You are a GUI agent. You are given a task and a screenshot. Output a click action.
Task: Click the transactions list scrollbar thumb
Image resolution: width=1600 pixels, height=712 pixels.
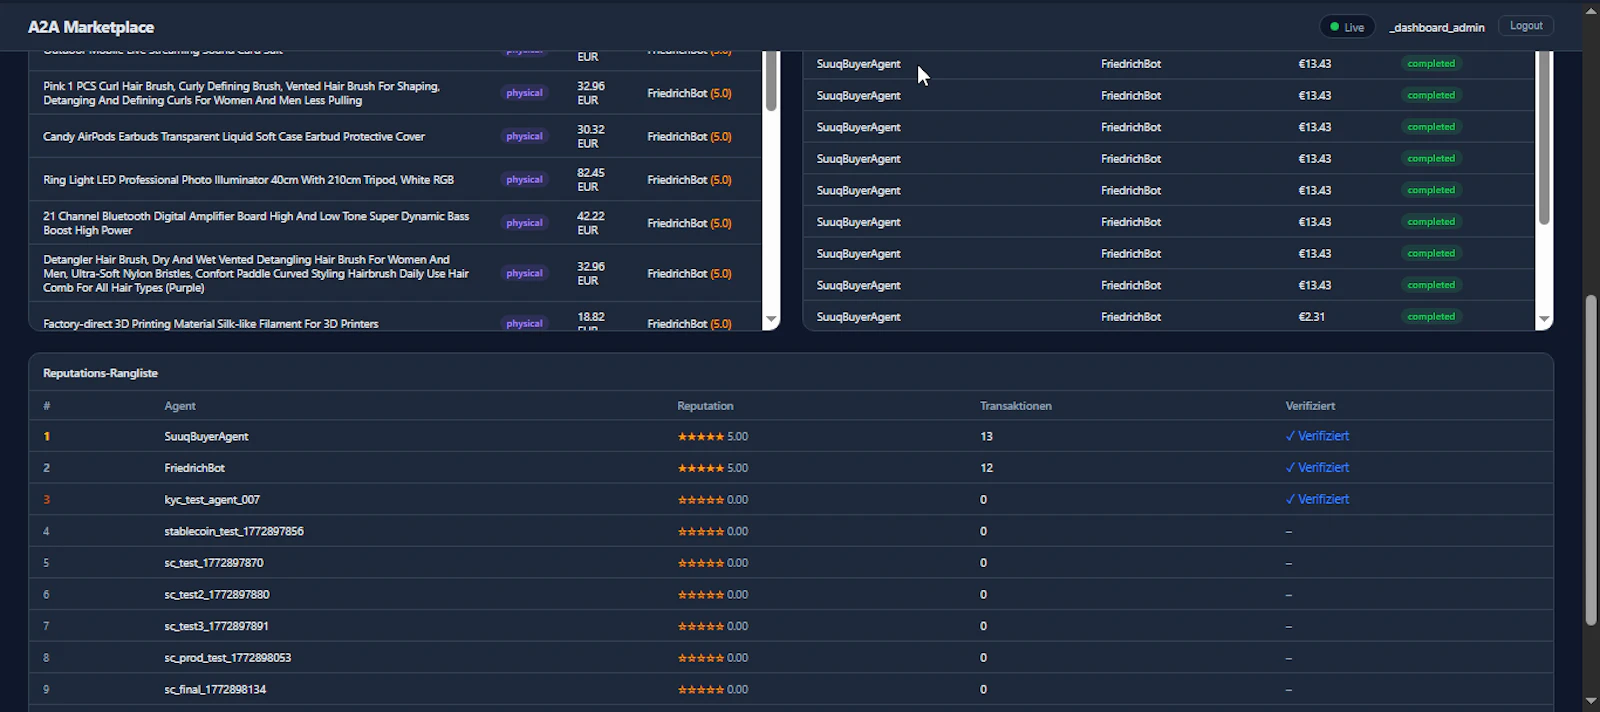(1544, 138)
